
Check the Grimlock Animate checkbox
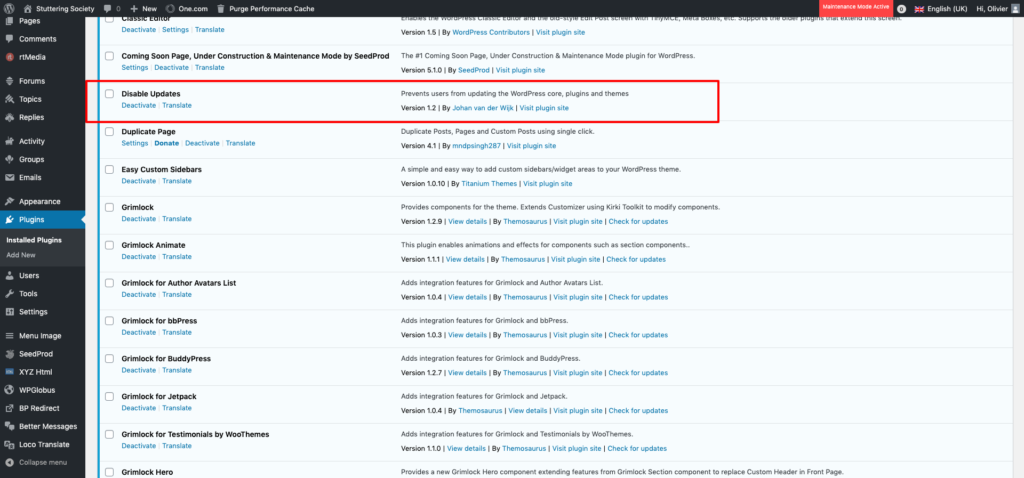pyautogui.click(x=110, y=245)
